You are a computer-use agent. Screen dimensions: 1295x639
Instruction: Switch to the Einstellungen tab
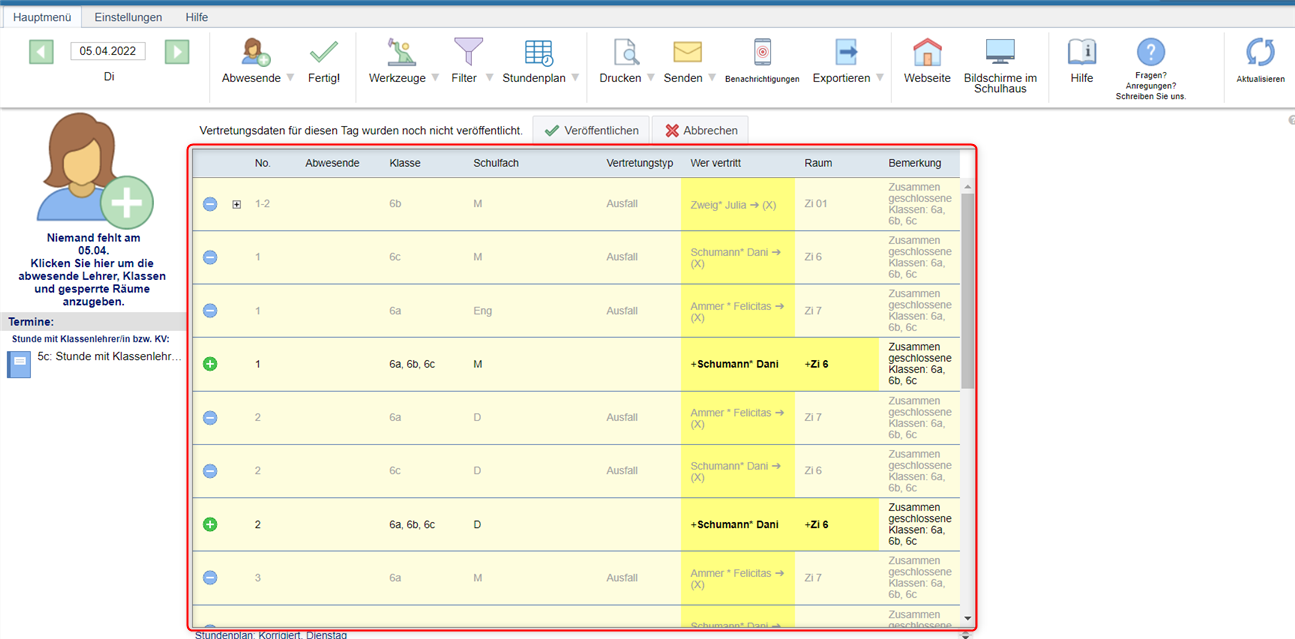click(x=129, y=17)
